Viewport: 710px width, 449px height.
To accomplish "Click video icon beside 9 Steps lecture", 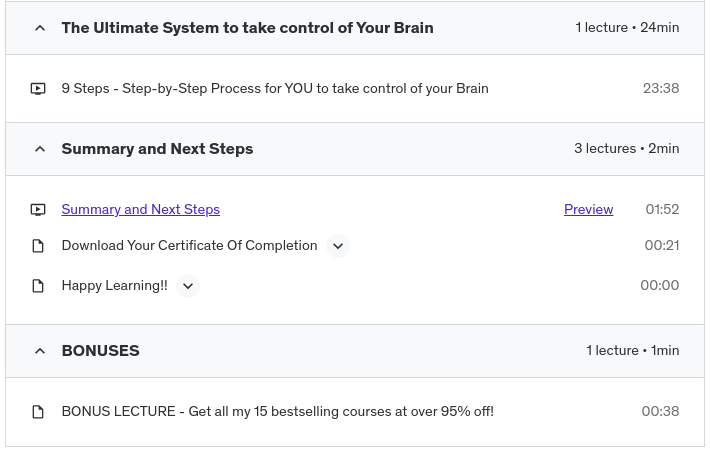I will pos(38,89).
